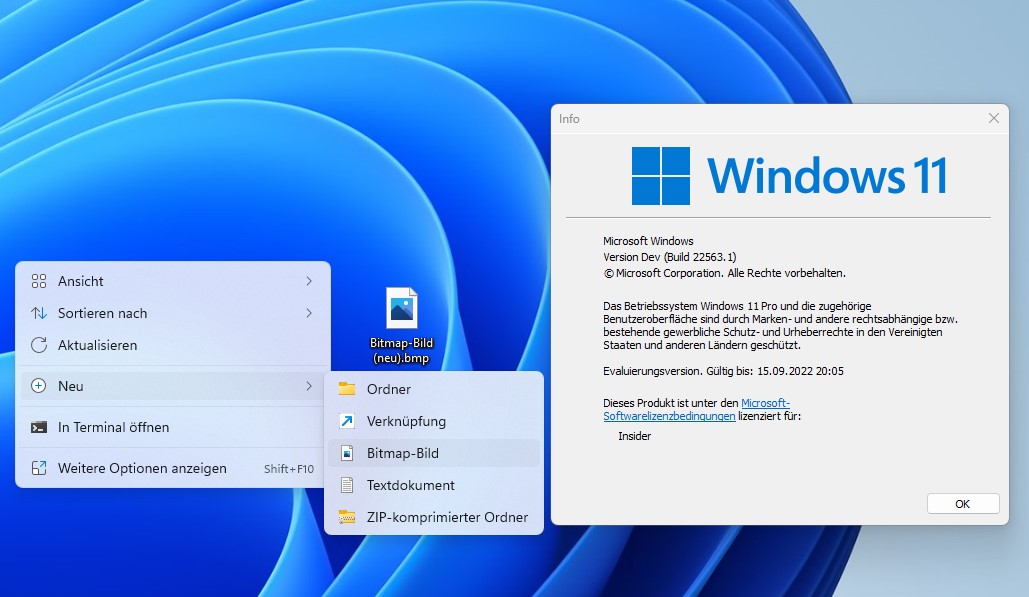Image resolution: width=1029 pixels, height=597 pixels.
Task: Select In Terminal öffnen
Action: (x=173, y=427)
